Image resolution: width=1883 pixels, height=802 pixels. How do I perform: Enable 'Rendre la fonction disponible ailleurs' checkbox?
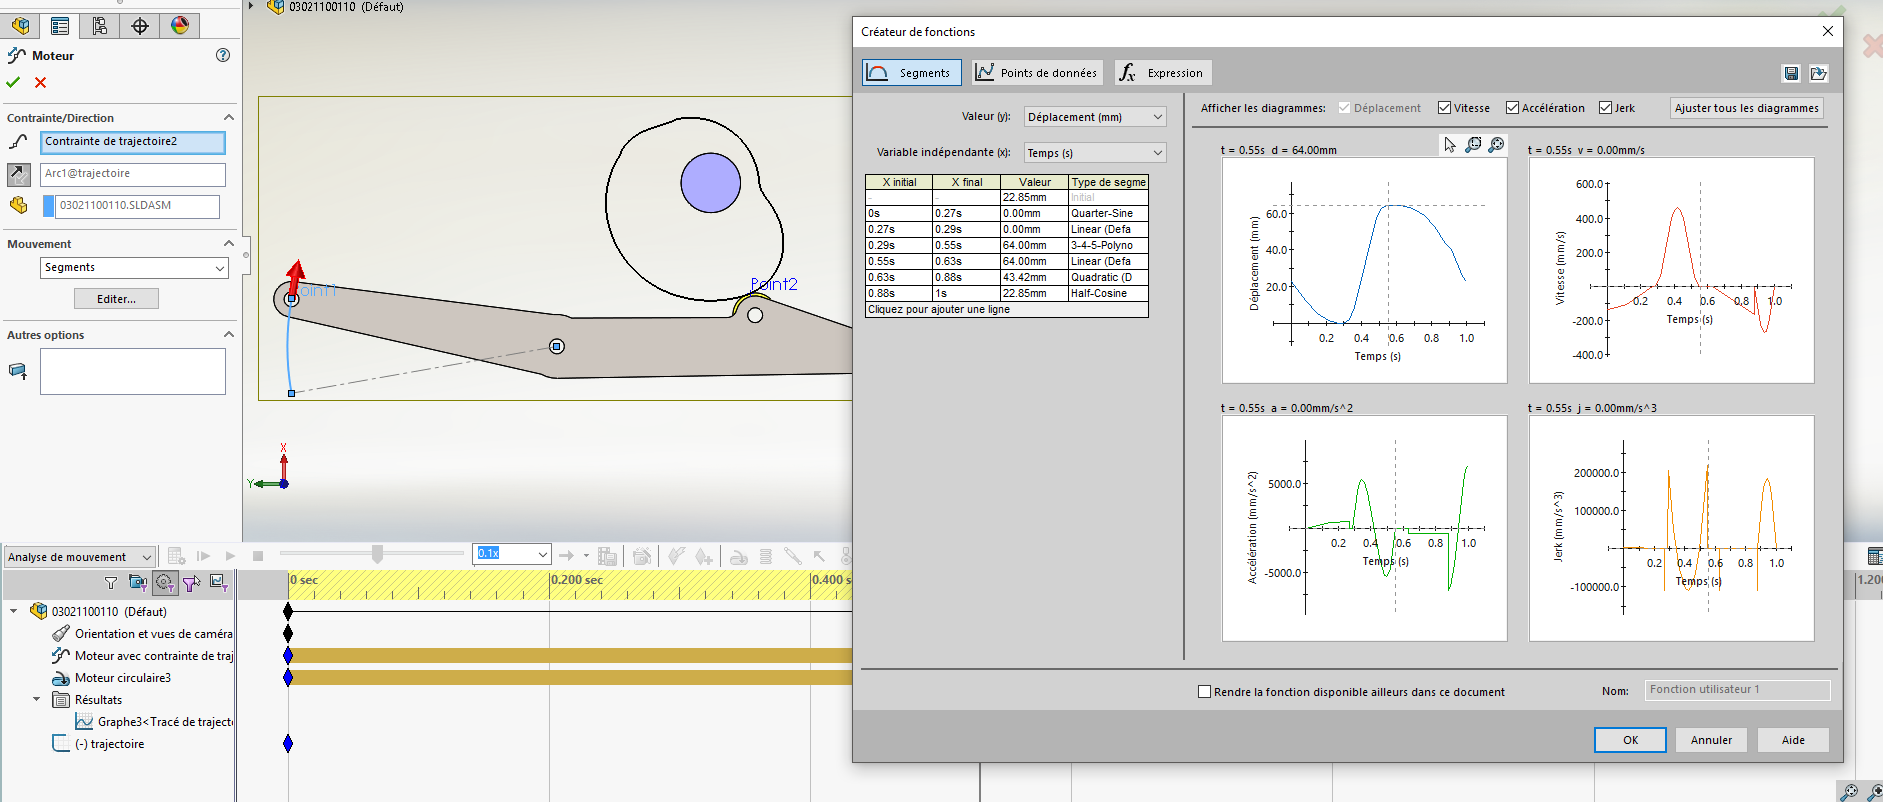pyautogui.click(x=1205, y=691)
